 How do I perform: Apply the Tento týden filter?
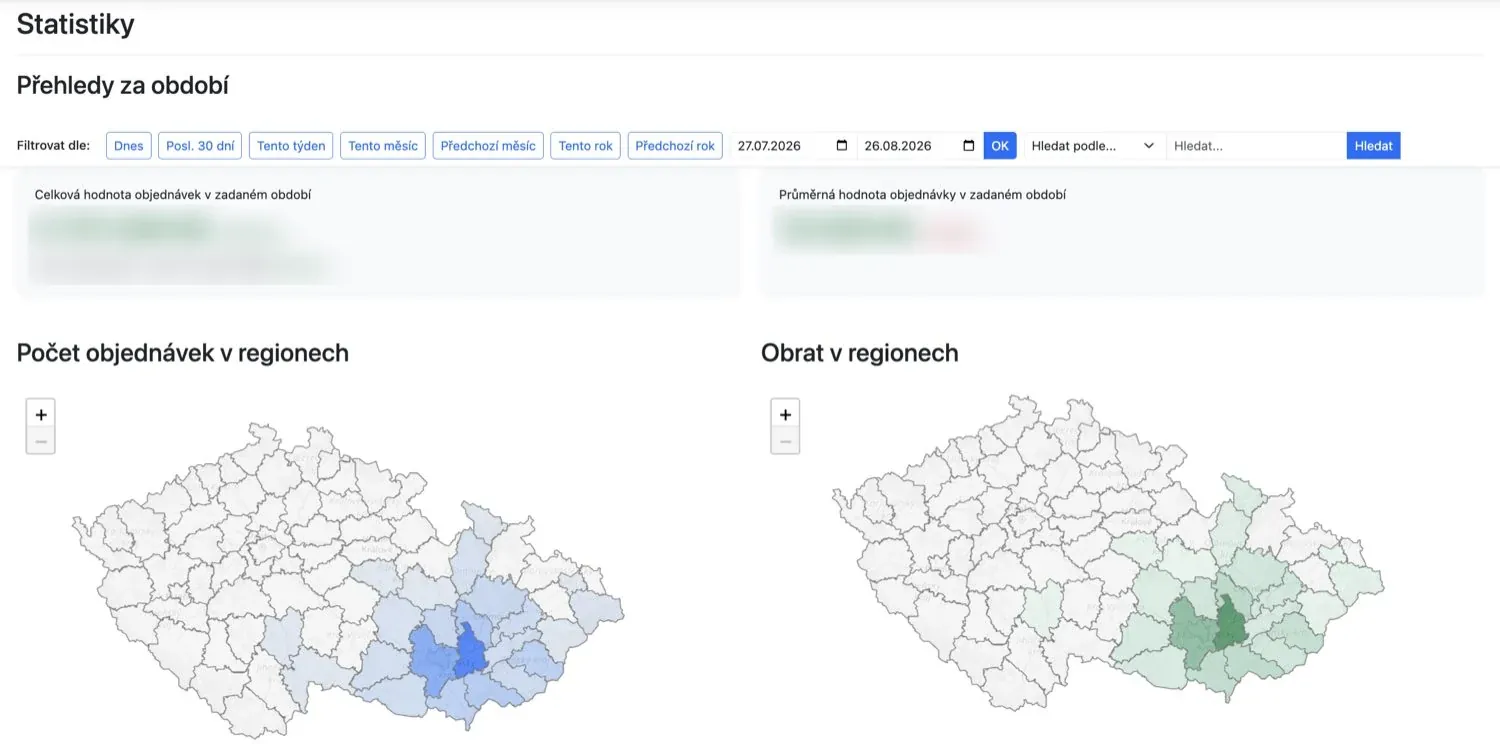click(291, 146)
